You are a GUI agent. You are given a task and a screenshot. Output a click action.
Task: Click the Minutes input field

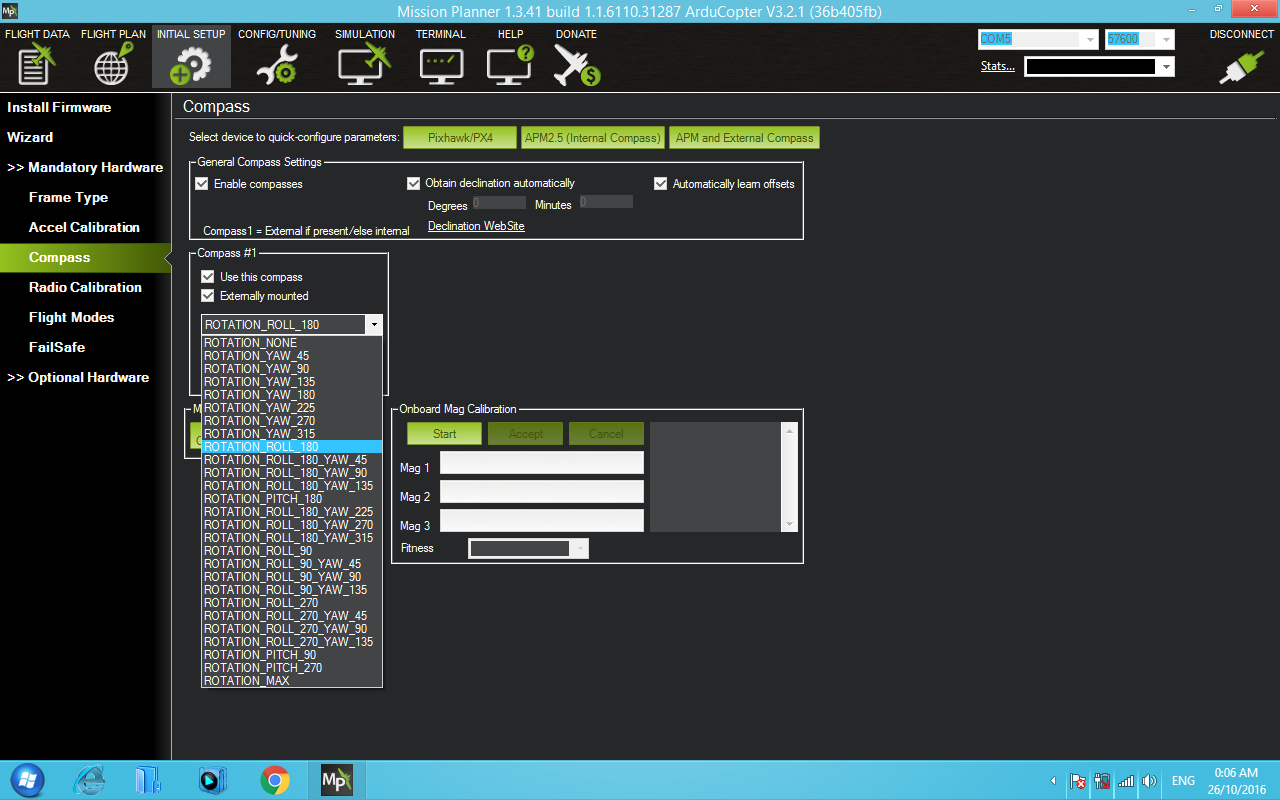pyautogui.click(x=606, y=202)
